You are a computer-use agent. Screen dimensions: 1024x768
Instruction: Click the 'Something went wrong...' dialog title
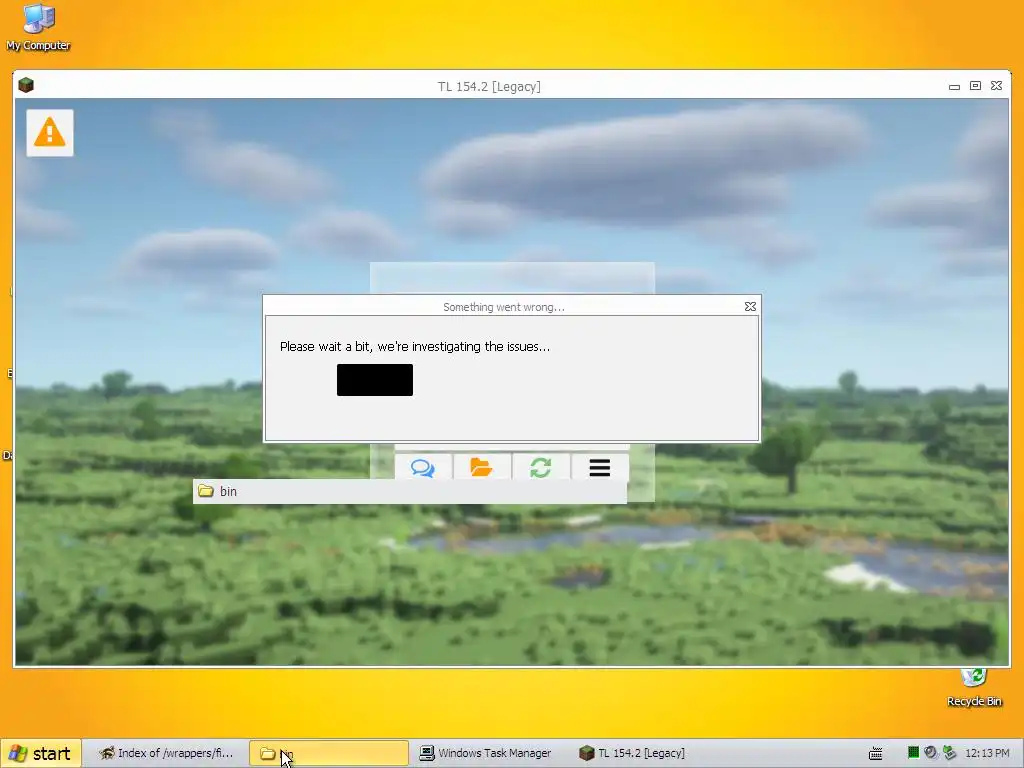(504, 307)
